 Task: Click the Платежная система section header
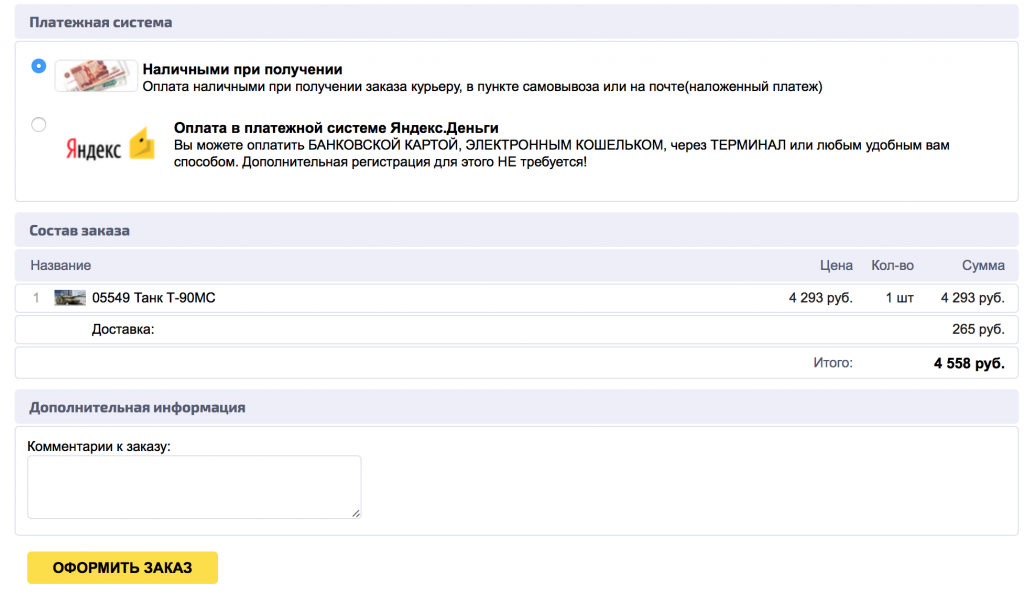[x=95, y=21]
